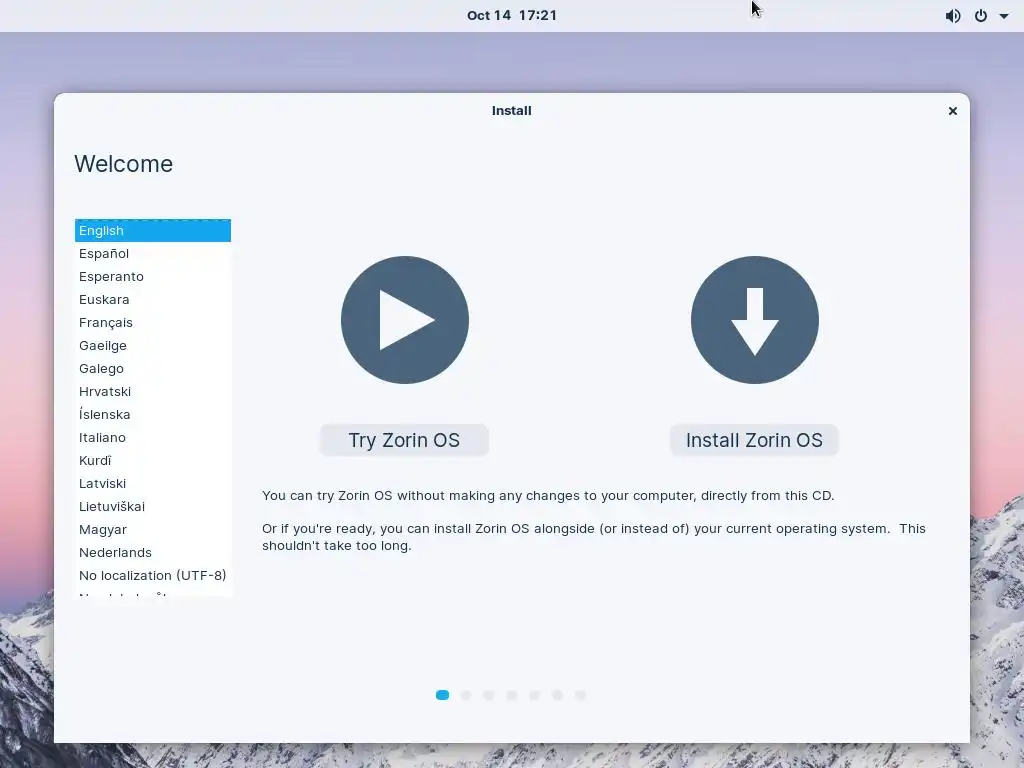Choose Gaeilge in language list
The width and height of the screenshot is (1024, 768).
[x=153, y=345]
